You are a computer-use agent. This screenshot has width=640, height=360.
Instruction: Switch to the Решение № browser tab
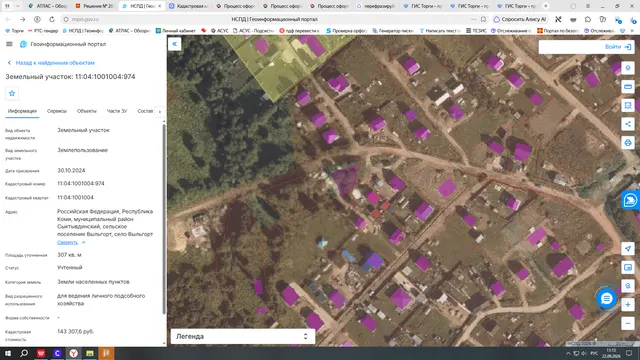coord(95,6)
